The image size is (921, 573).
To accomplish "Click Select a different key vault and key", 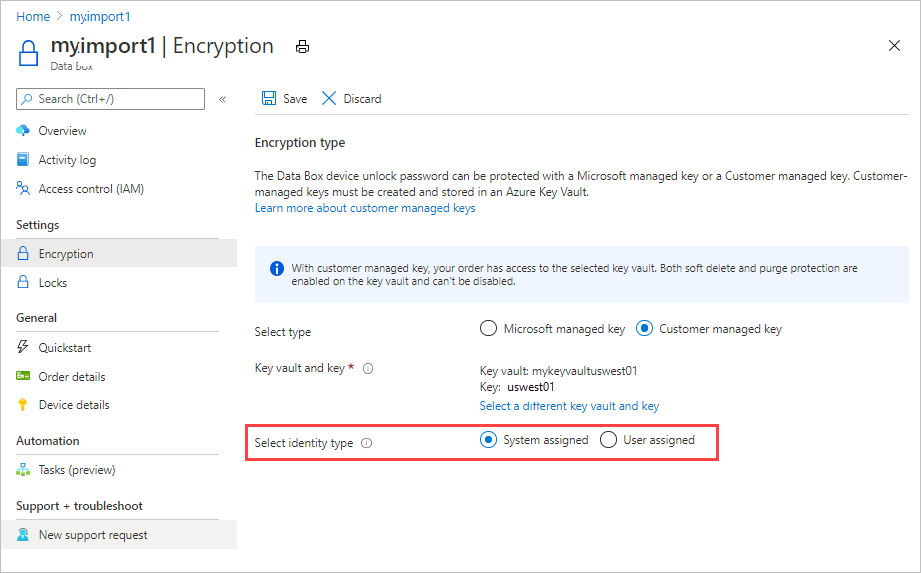I will [x=569, y=406].
